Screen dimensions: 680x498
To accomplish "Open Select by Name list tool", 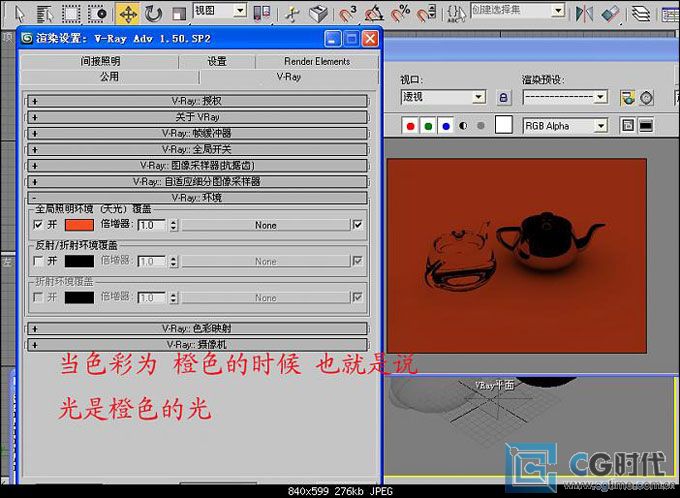I will pyautogui.click(x=45, y=14).
